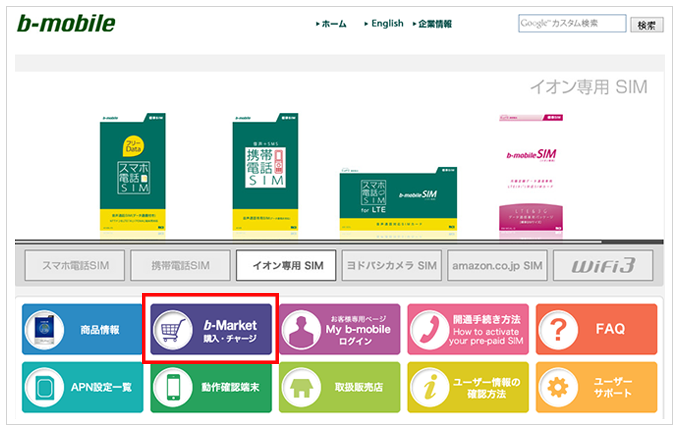Select the amazon.co.jp SIM tab
Viewport: 680px width, 432px height.
497,265
